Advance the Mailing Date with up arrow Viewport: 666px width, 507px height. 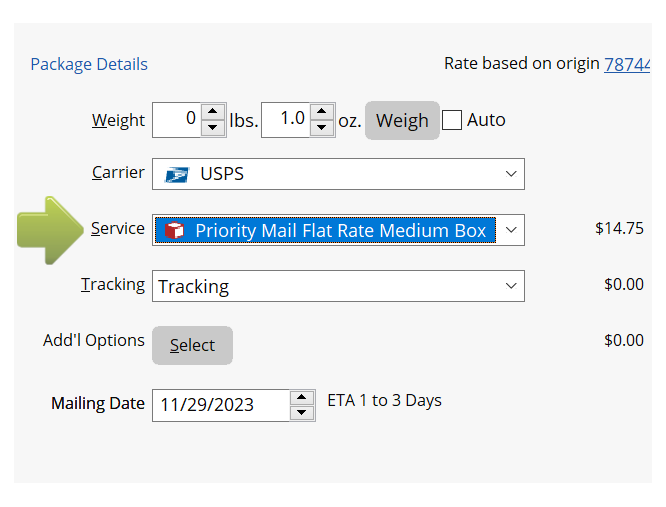302,398
